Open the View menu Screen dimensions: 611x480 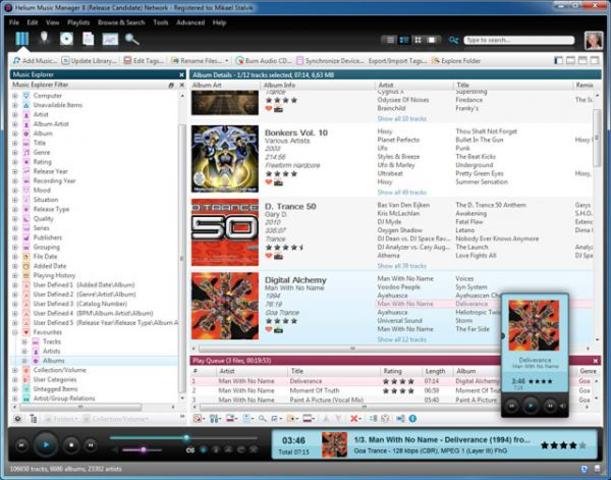point(53,23)
